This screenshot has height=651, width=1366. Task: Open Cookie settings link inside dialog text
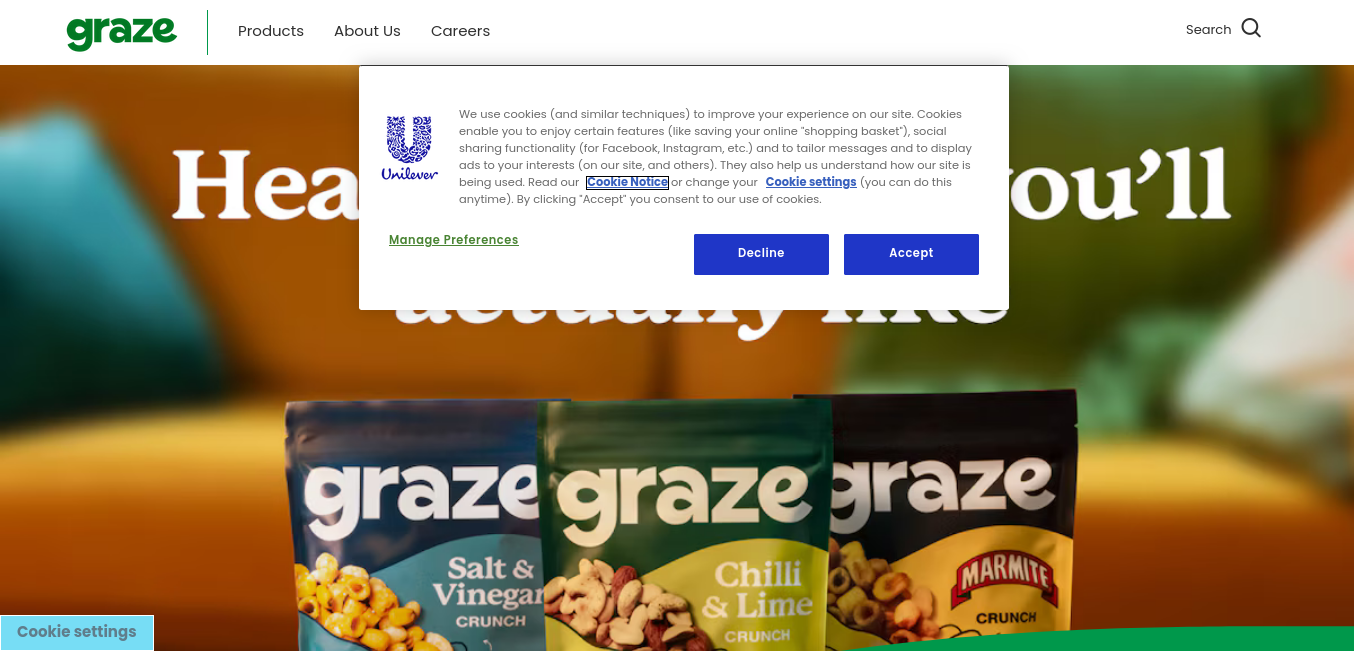point(811,182)
